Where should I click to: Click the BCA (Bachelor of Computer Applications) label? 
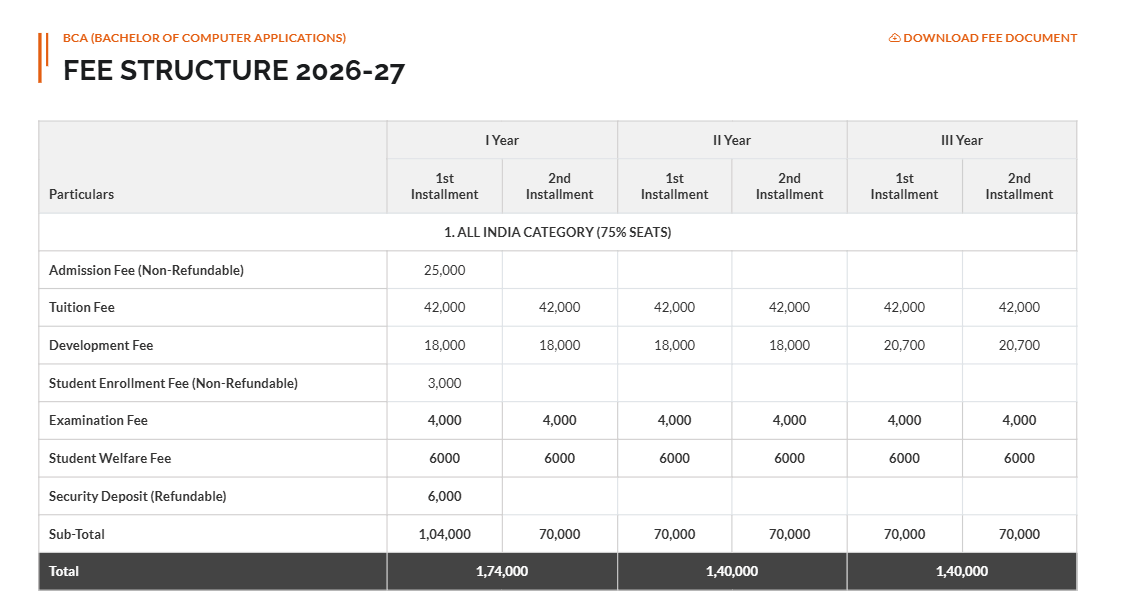coord(205,37)
